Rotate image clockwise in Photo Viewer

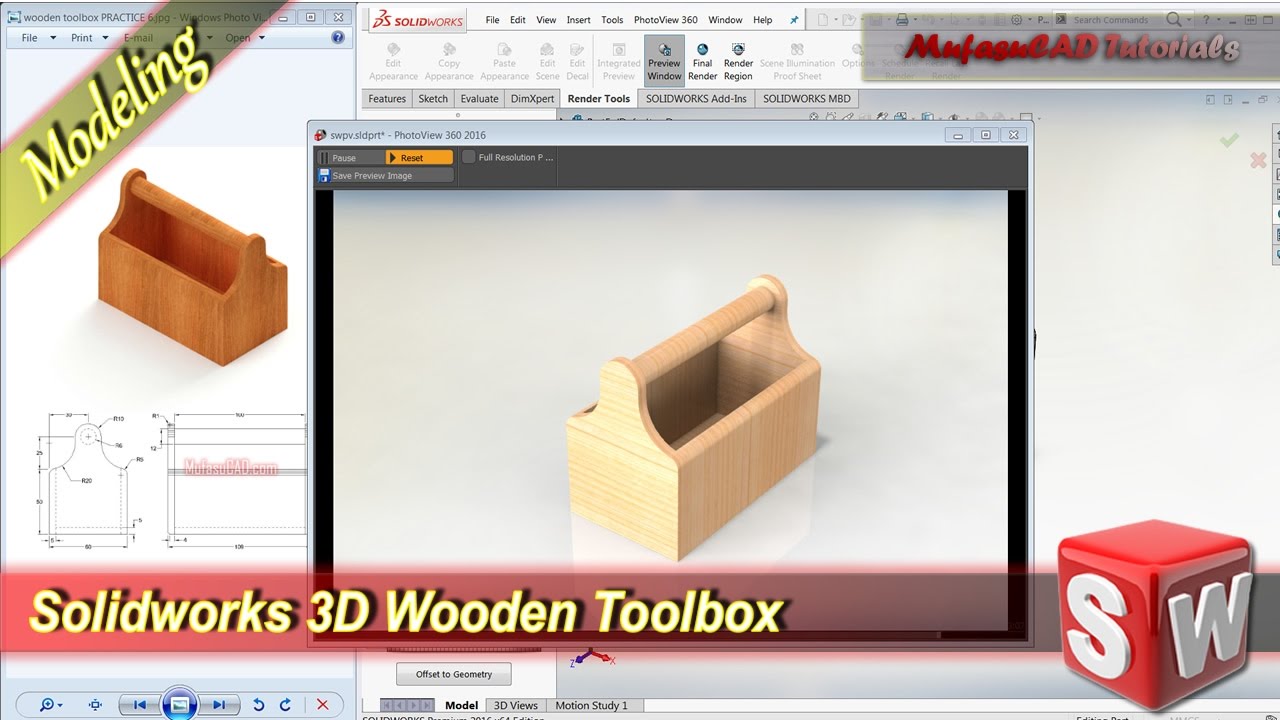(286, 705)
